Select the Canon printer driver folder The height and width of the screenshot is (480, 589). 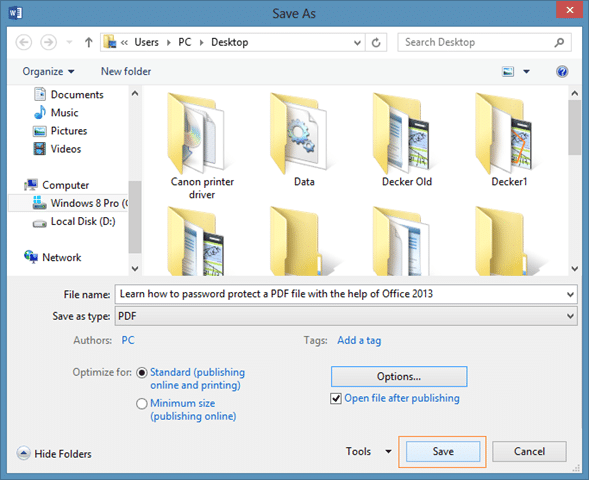[x=202, y=146]
